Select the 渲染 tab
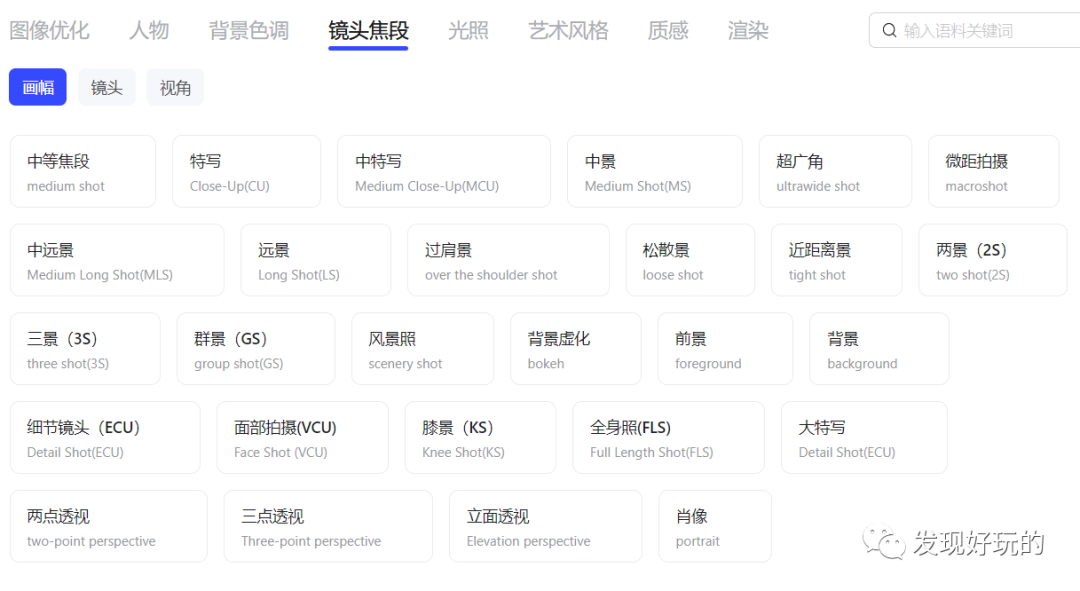 (748, 31)
